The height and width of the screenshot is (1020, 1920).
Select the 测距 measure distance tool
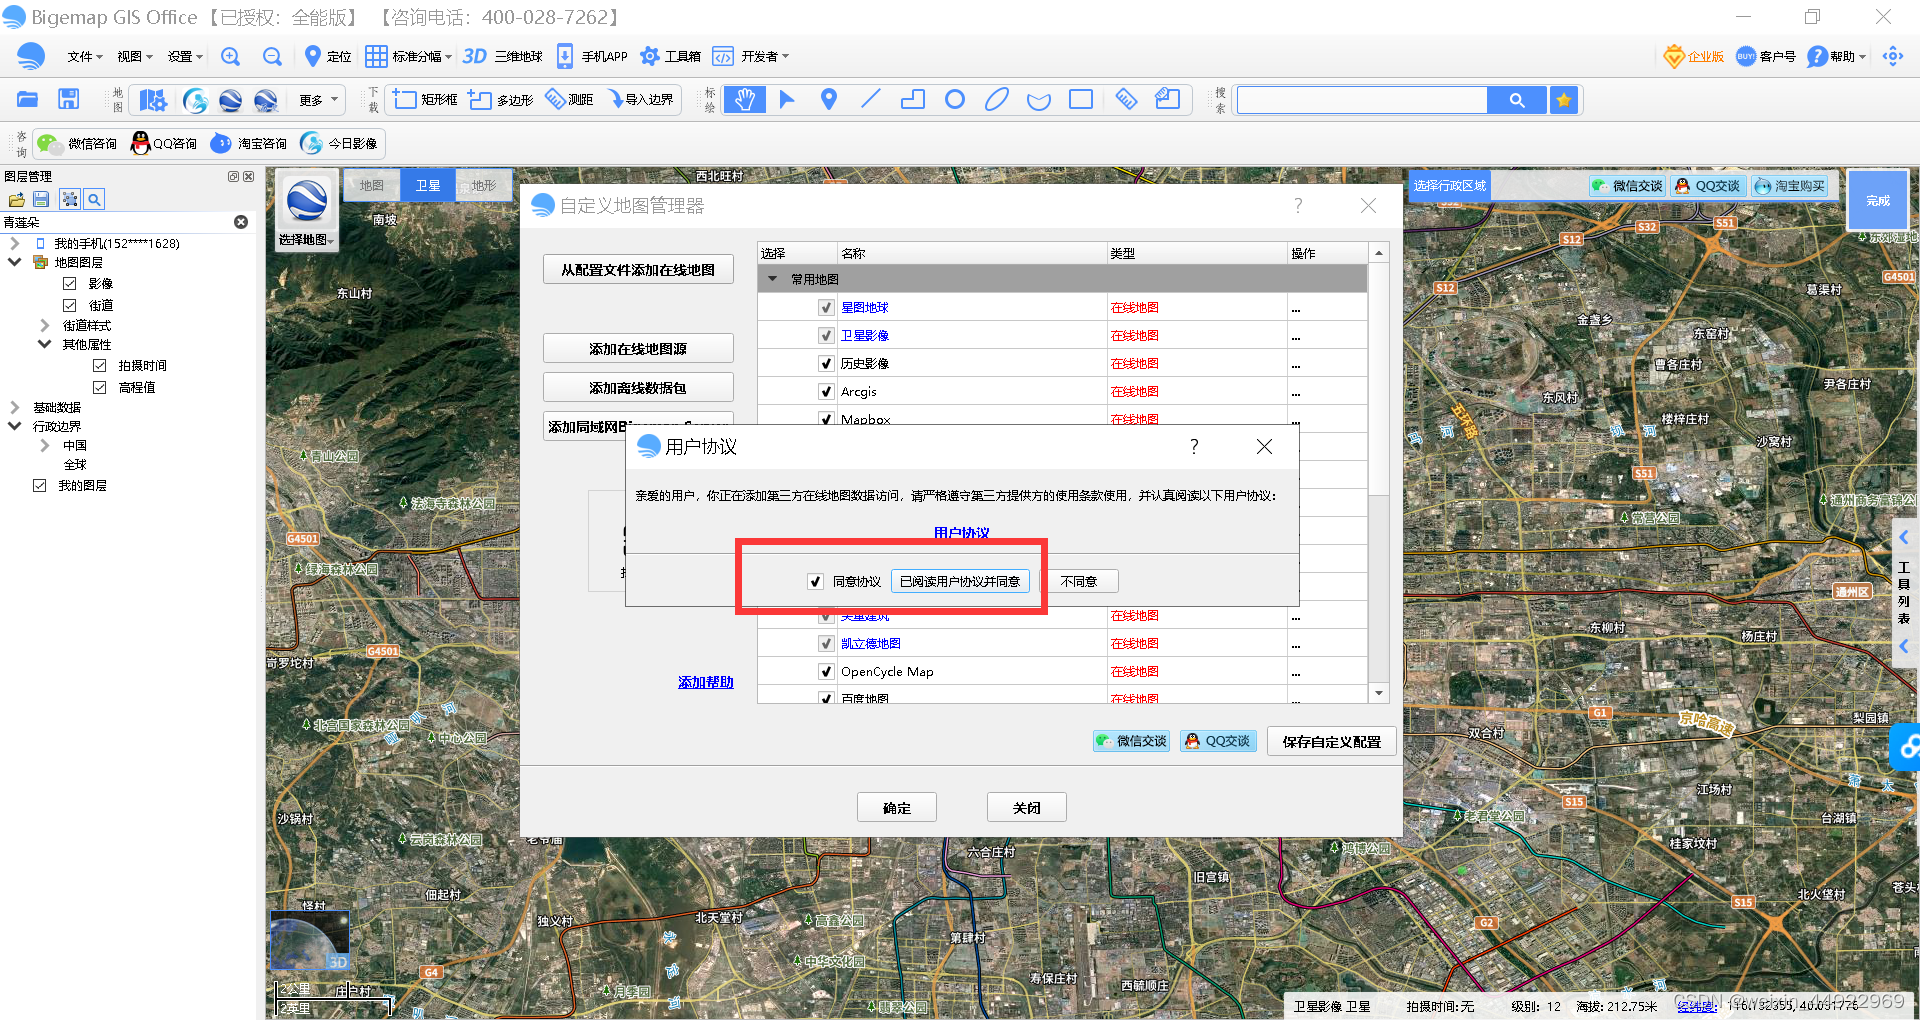coord(569,99)
